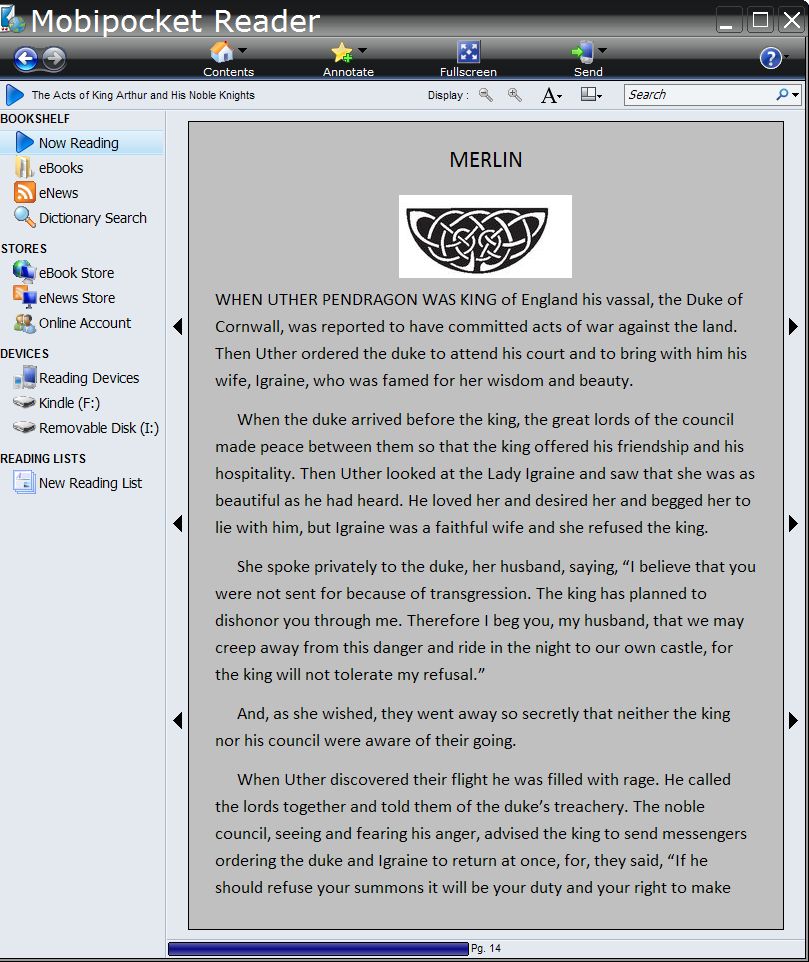Close the Mobipocket Reader window
809x962 pixels.
tap(792, 20)
